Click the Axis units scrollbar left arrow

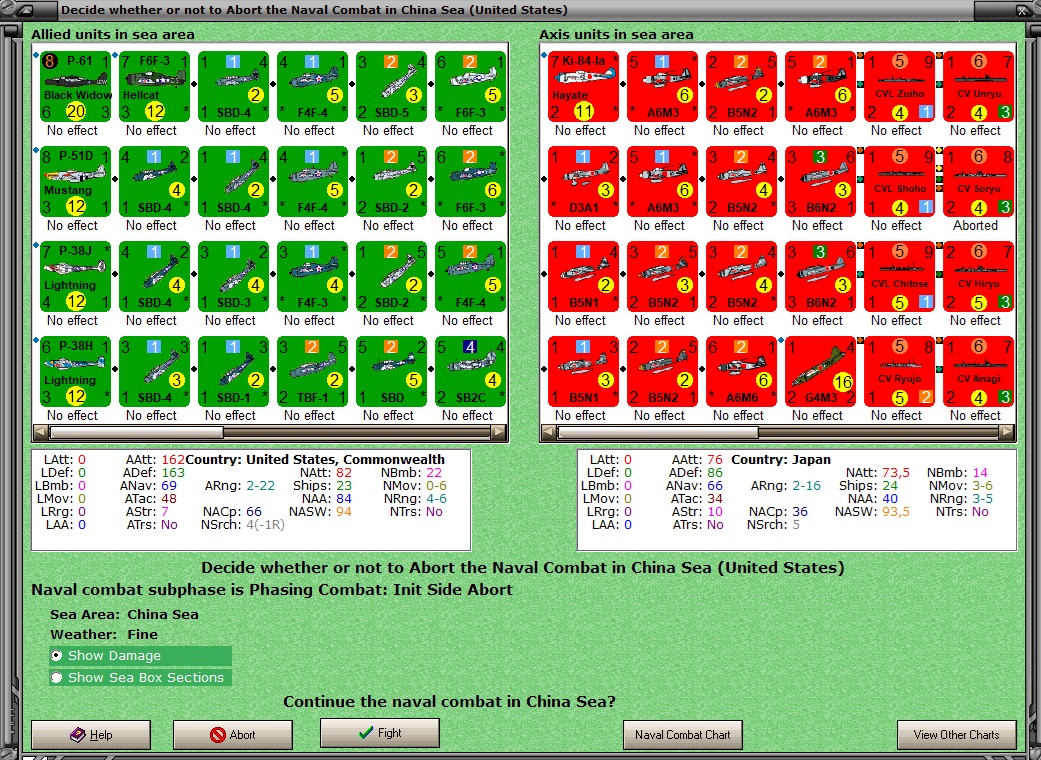tap(548, 432)
